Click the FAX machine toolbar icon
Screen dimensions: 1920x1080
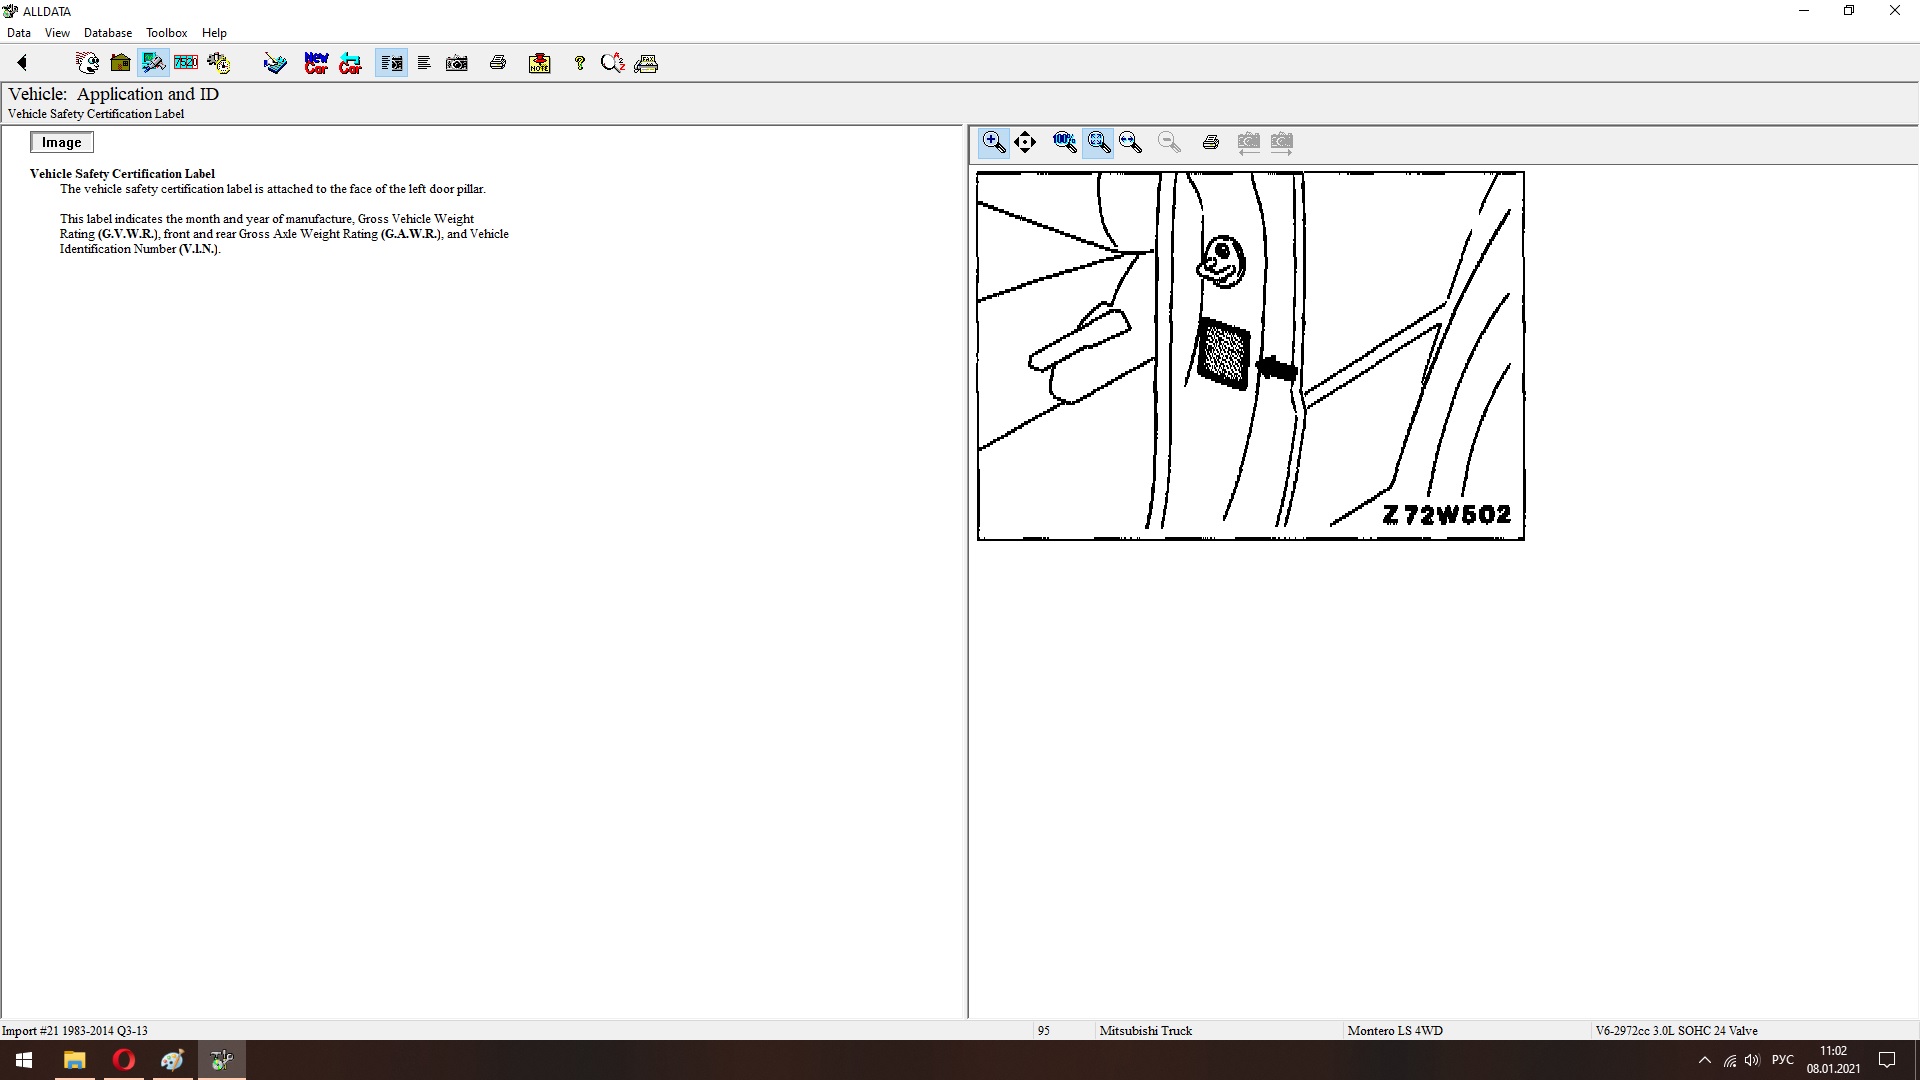click(646, 63)
